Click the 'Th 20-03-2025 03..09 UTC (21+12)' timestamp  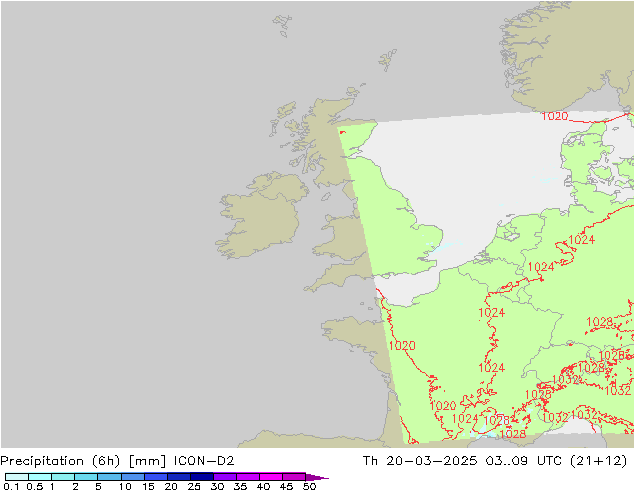[495, 461]
